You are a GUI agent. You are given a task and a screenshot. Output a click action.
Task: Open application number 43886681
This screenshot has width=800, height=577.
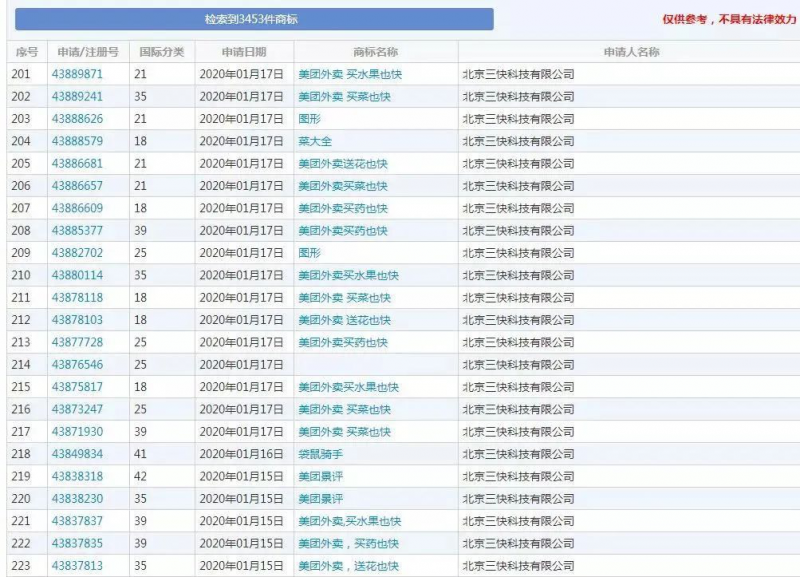pyautogui.click(x=77, y=164)
